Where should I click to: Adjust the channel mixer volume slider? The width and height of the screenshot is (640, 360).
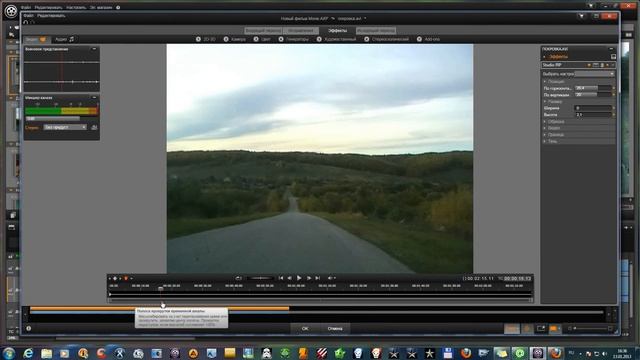point(53,118)
